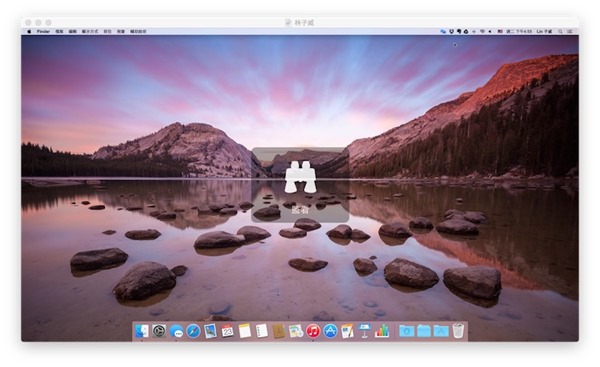Launch Keynote podium icon
Viewport: 600px width, 367px height.
pyautogui.click(x=364, y=331)
